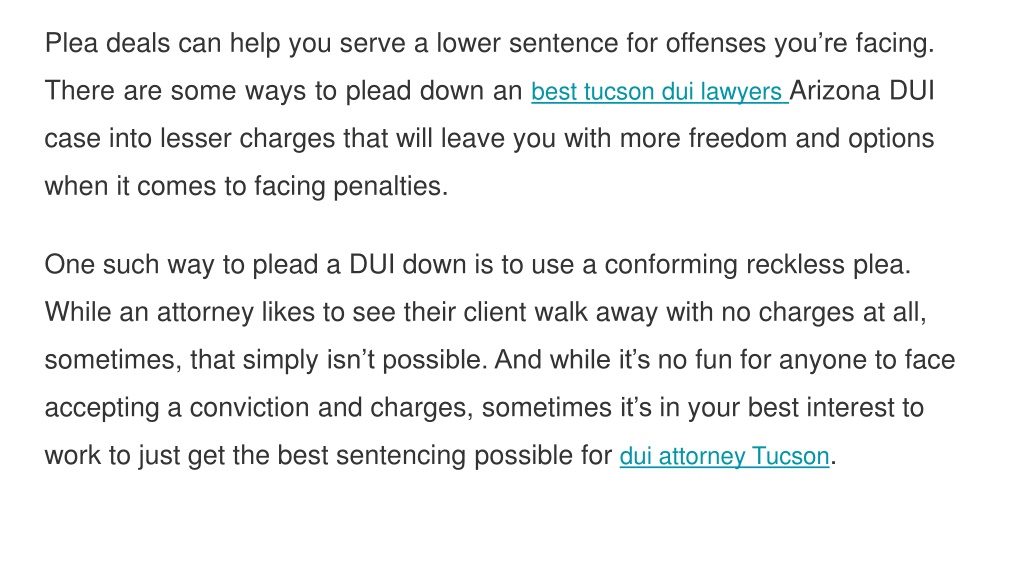This screenshot has width=1024, height=576.
Task: Click the line 'when it comes to facing penalties'
Action: tap(246, 187)
